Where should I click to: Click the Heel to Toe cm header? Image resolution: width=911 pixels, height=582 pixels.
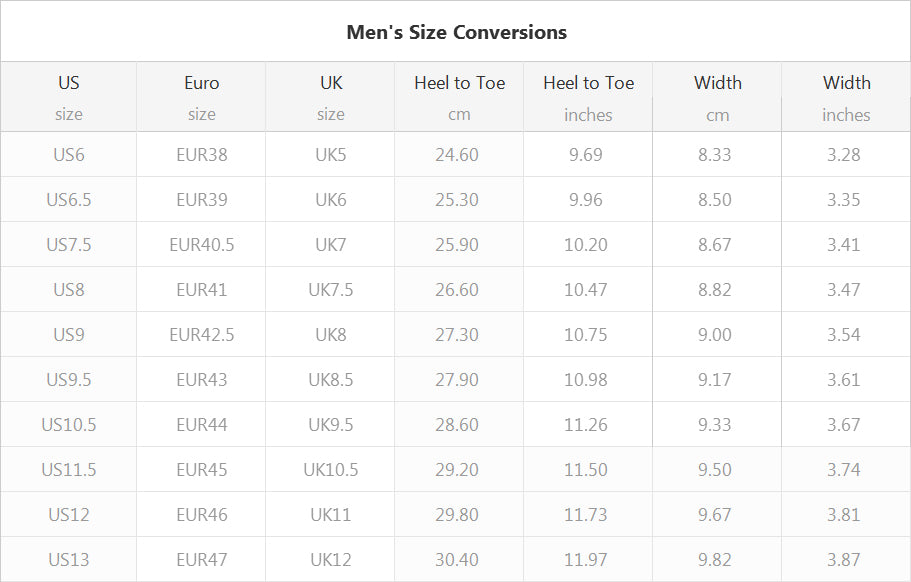(459, 97)
